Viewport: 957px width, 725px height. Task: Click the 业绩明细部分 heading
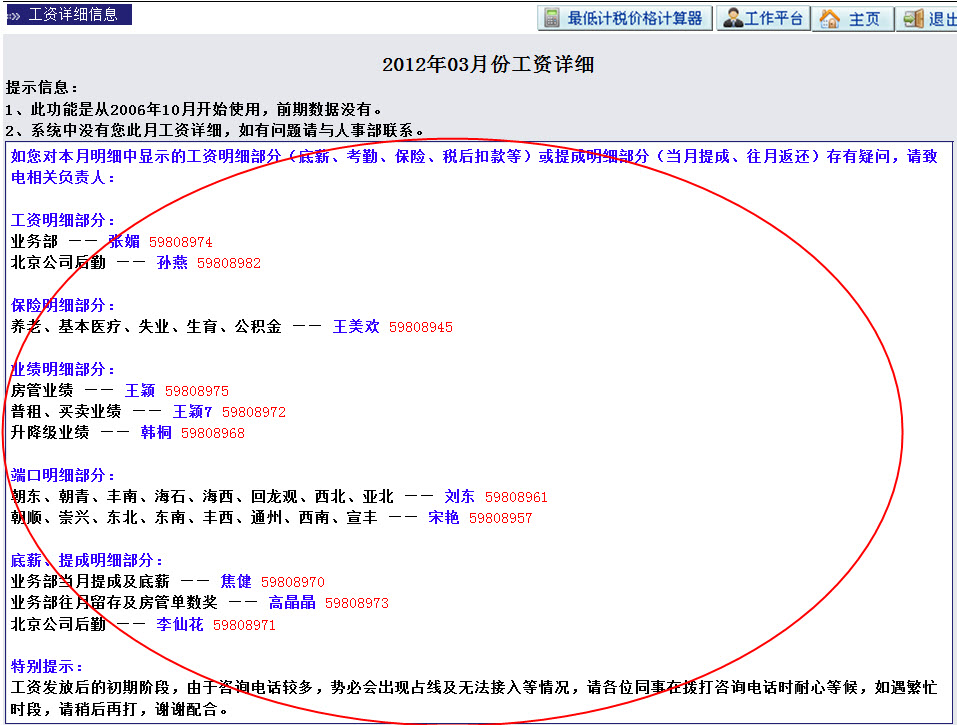pos(63,369)
